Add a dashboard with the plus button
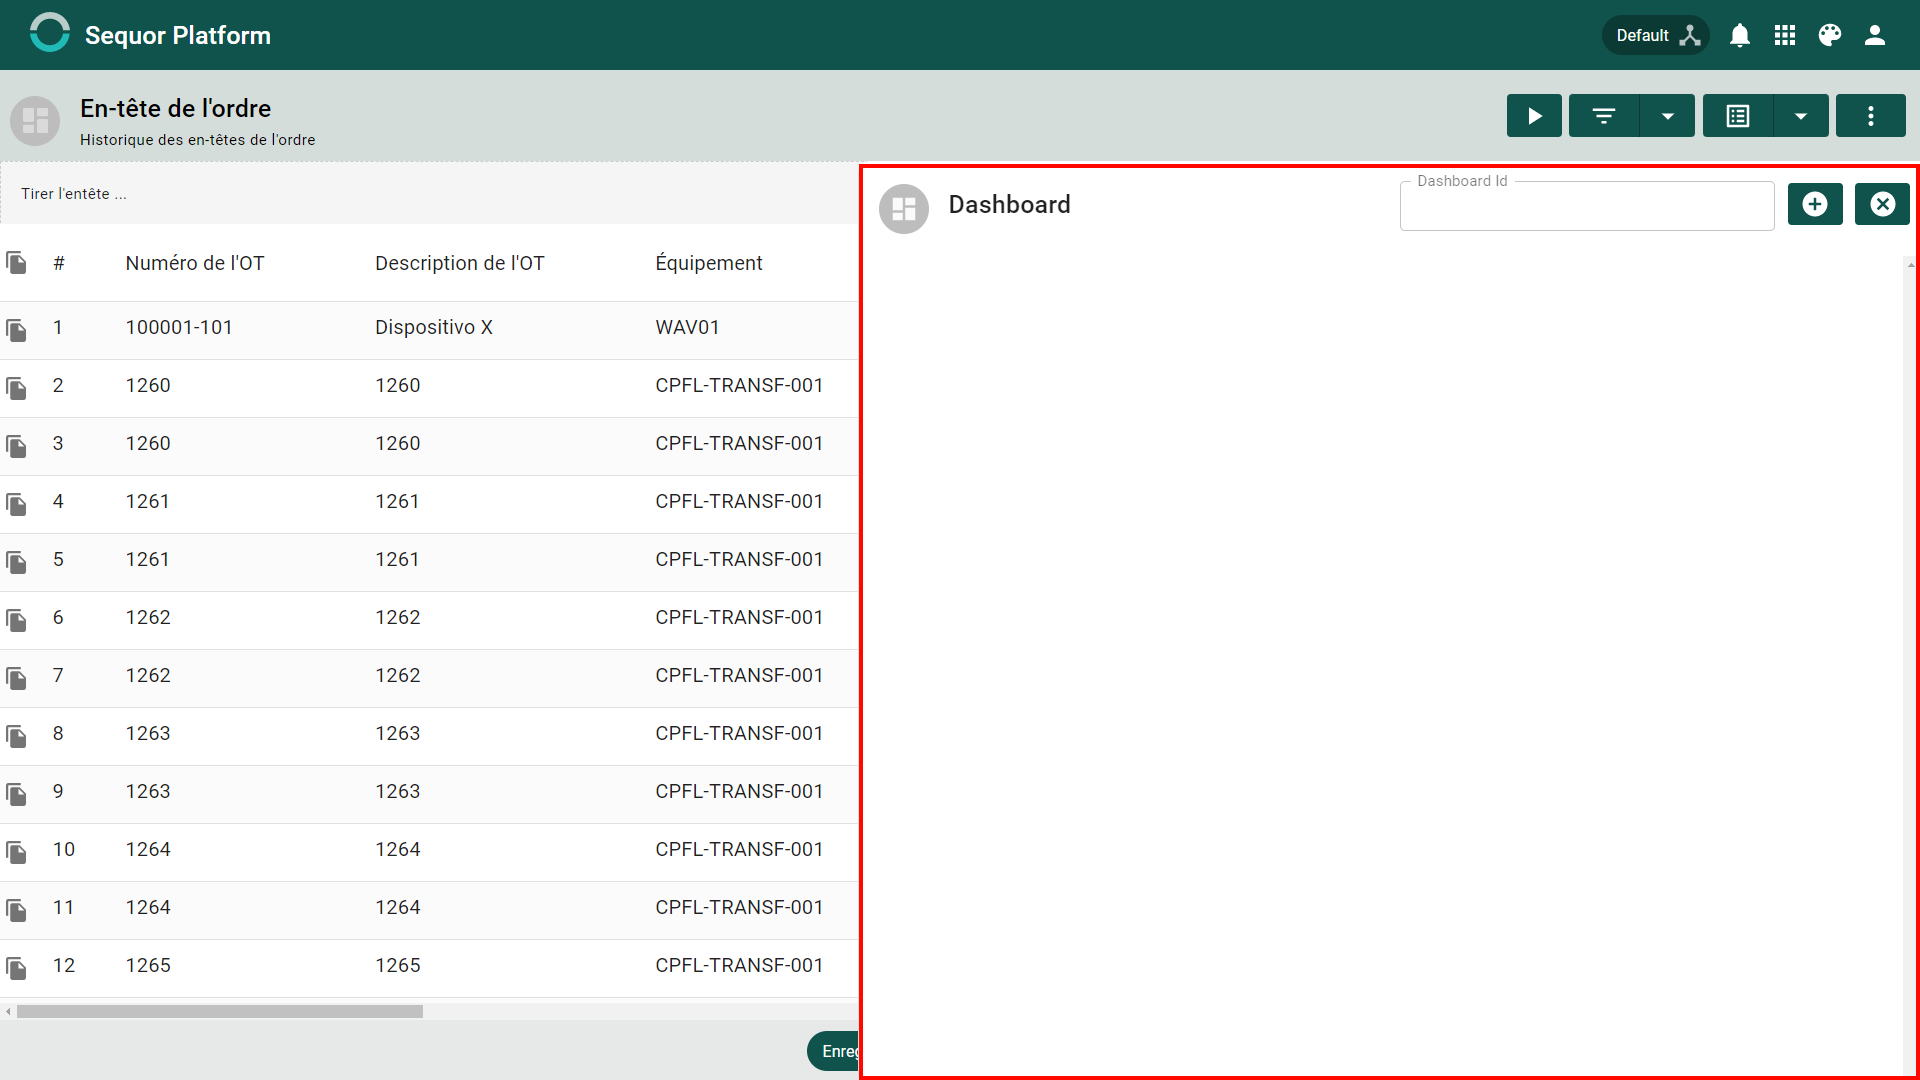The width and height of the screenshot is (1920, 1080). coord(1815,204)
